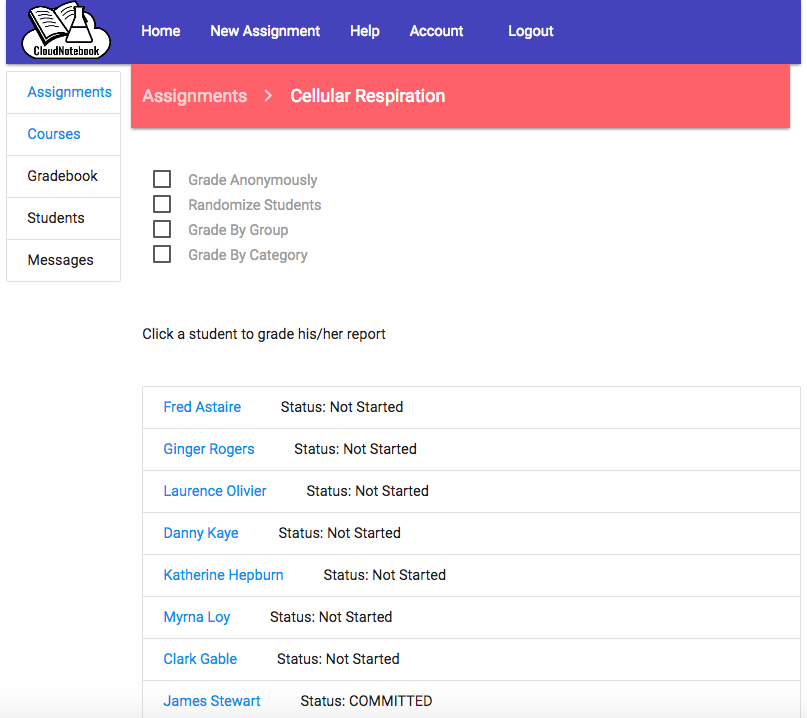Click Myrna Loy's Not Started status
Screen dimensions: 807x718
pyautogui.click(x=331, y=617)
